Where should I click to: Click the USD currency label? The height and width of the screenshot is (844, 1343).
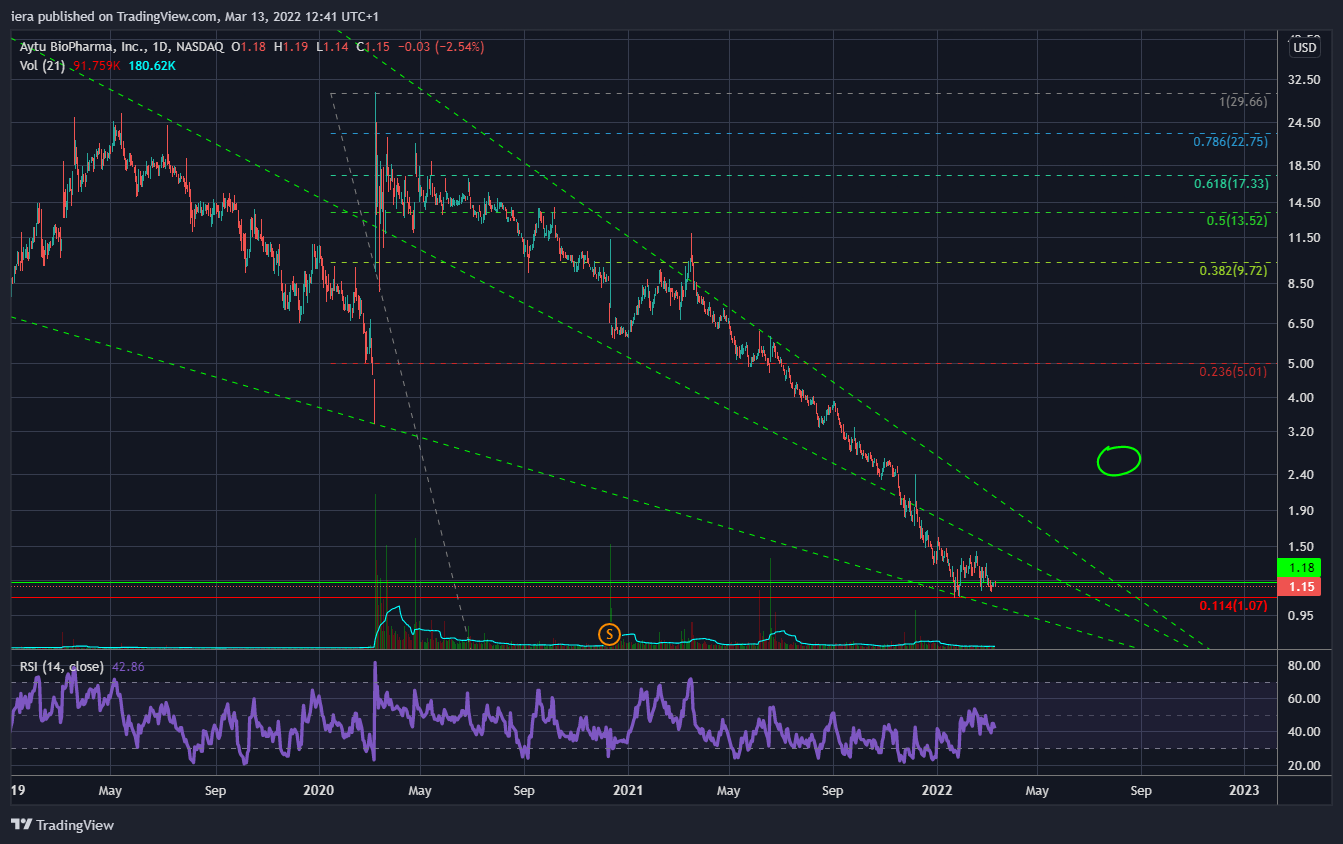point(1305,48)
